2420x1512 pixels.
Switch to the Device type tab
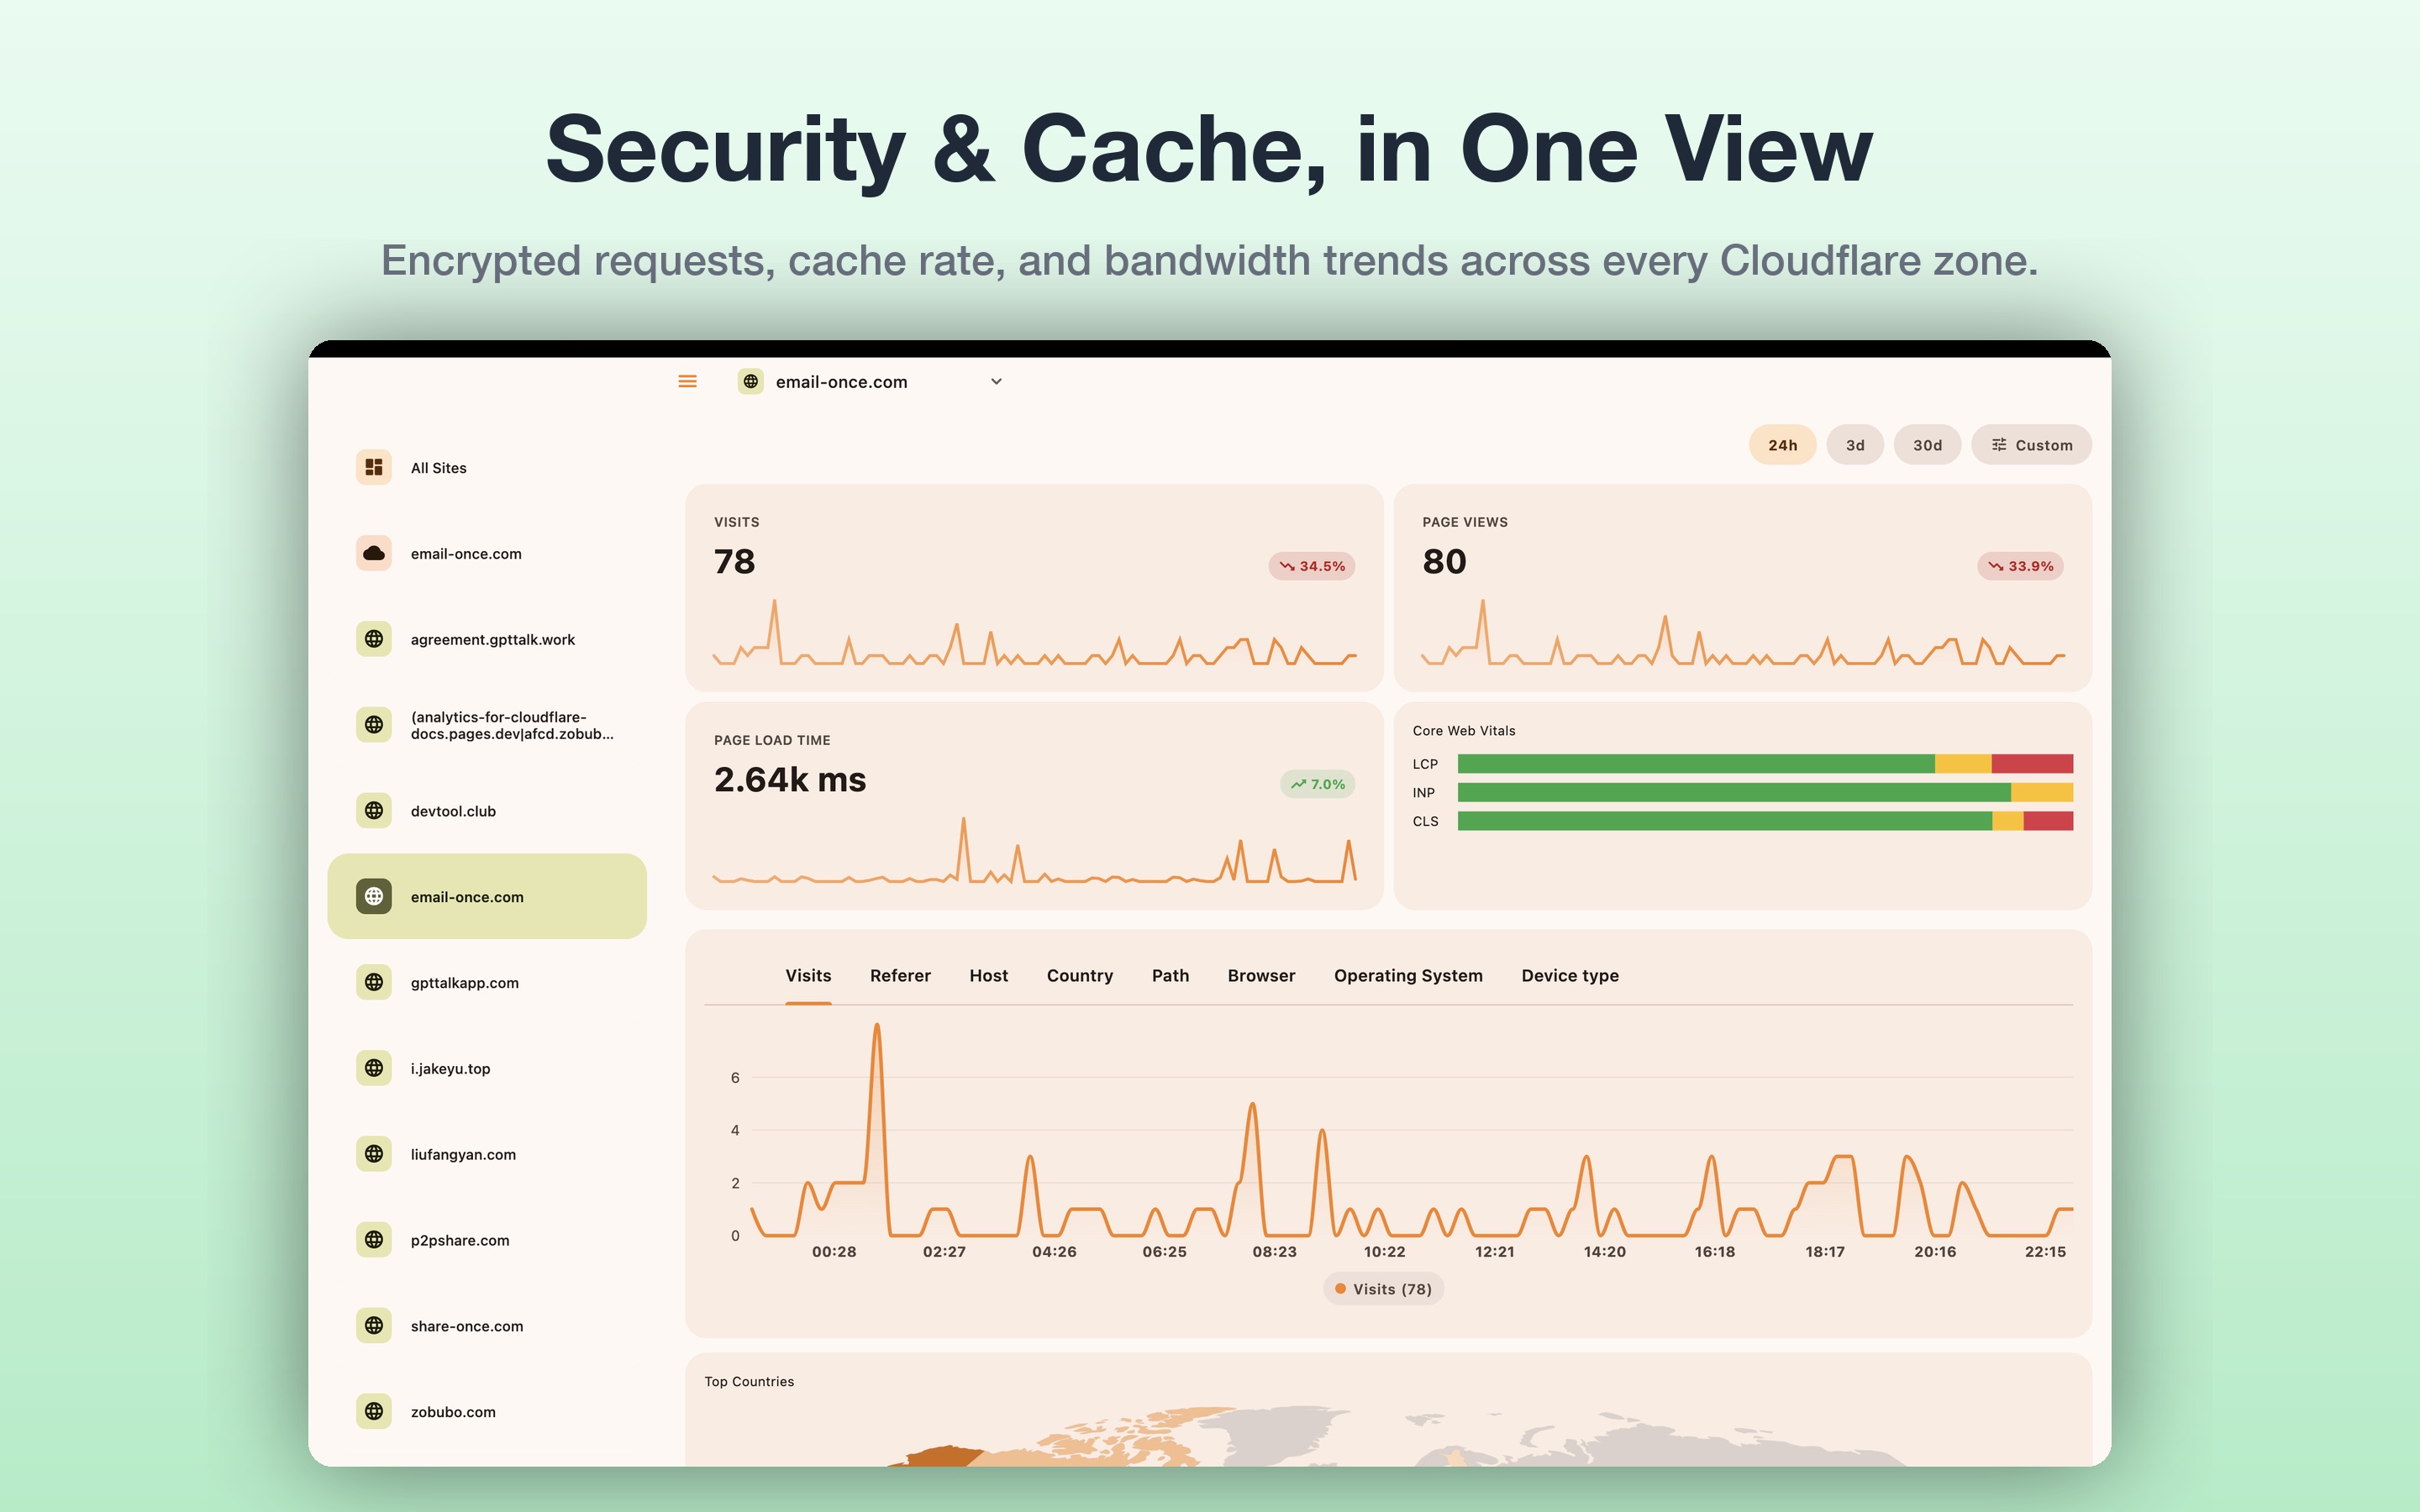click(x=1570, y=976)
